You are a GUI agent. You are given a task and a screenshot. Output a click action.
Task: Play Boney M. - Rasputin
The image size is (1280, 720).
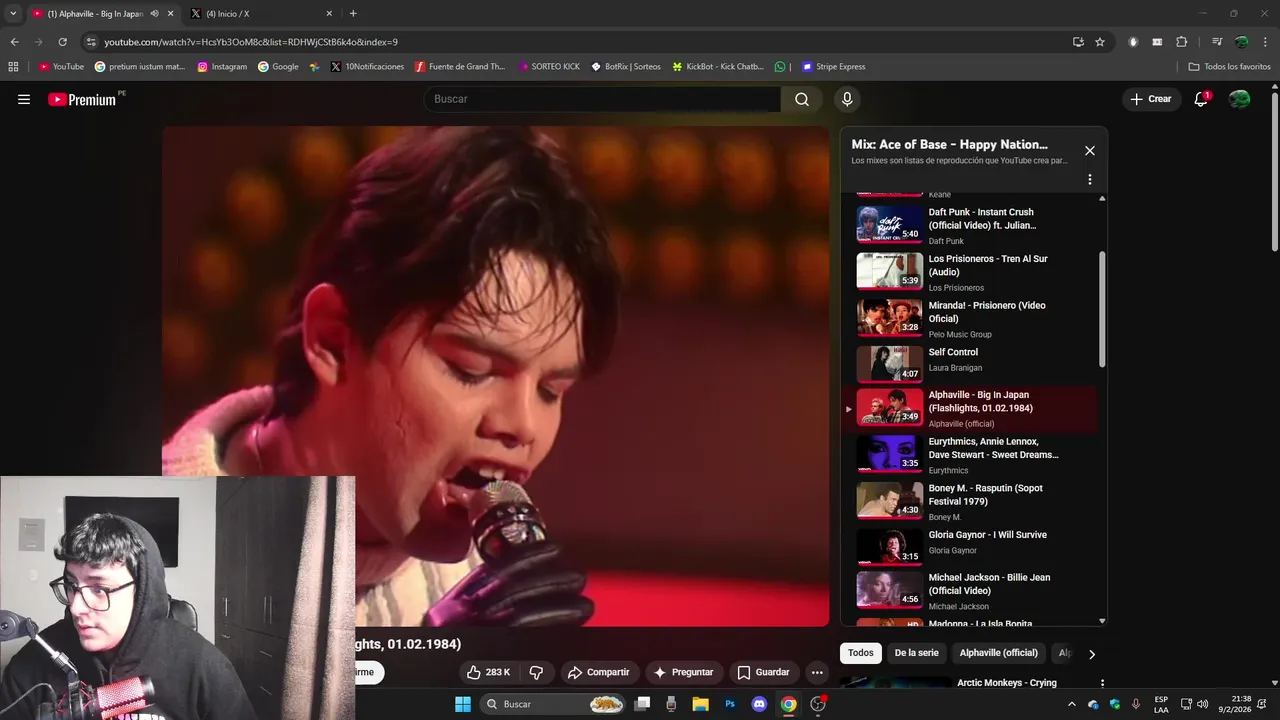click(969, 501)
